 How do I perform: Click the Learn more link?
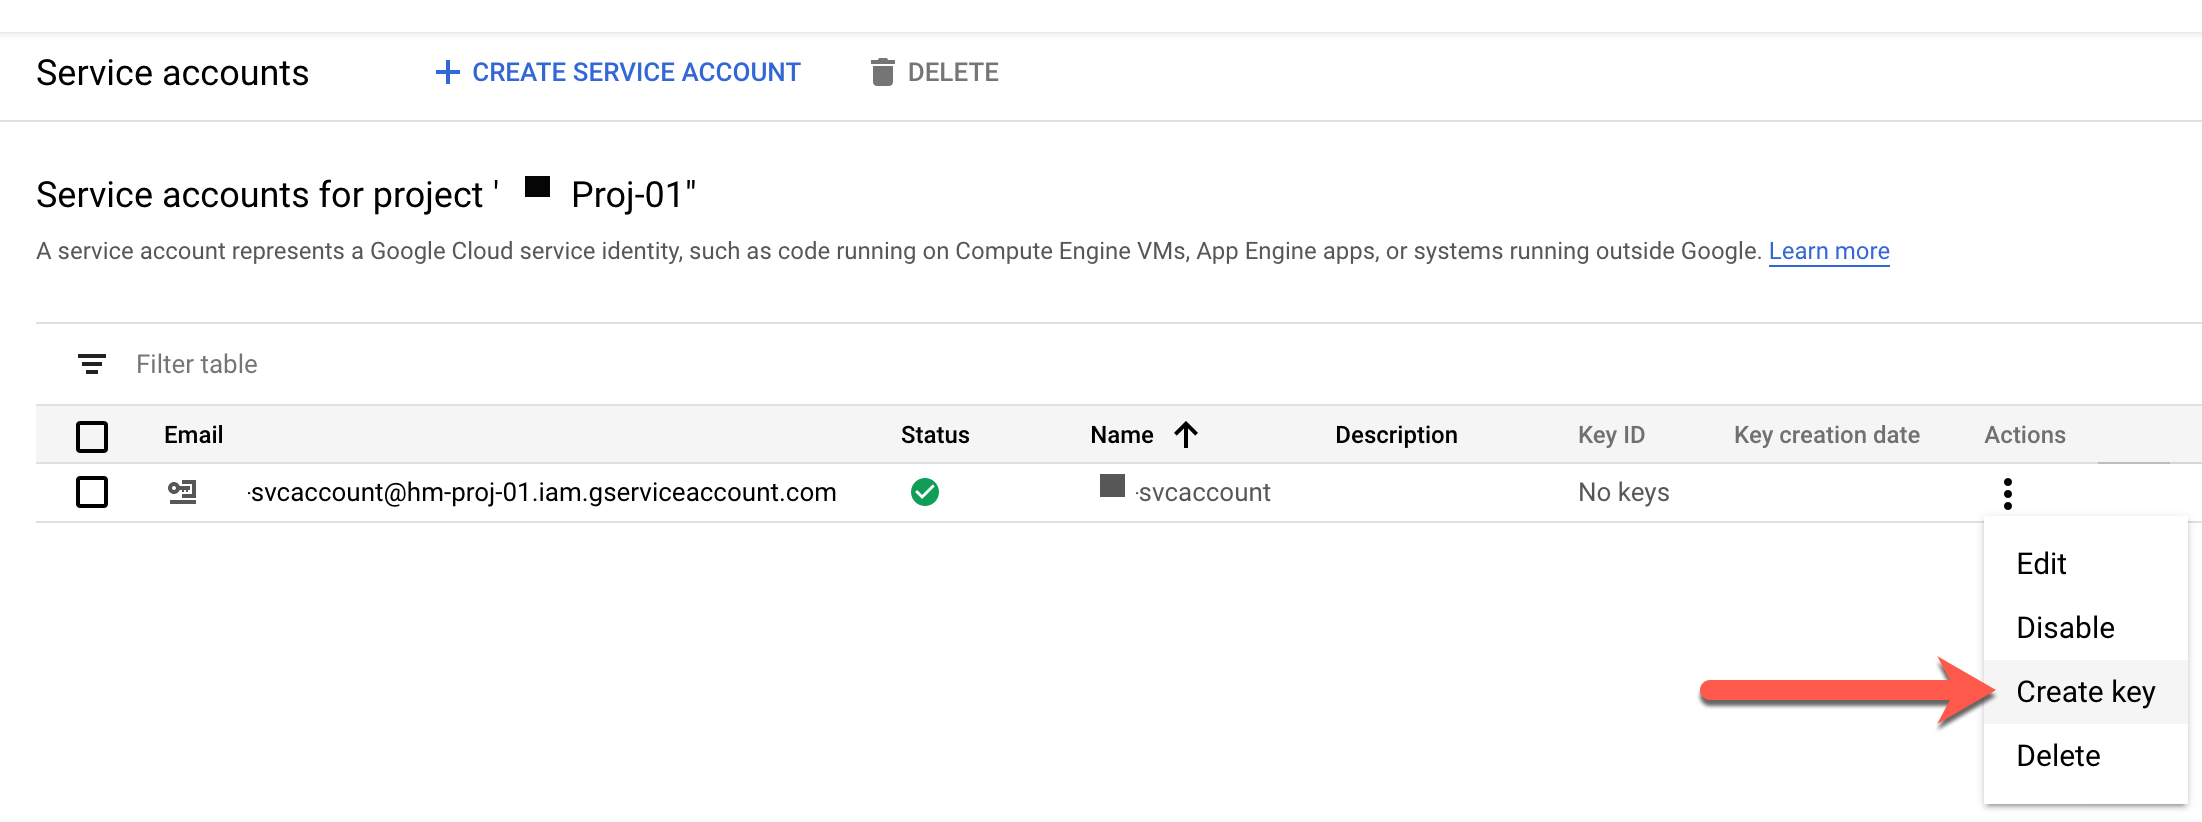(x=1828, y=251)
